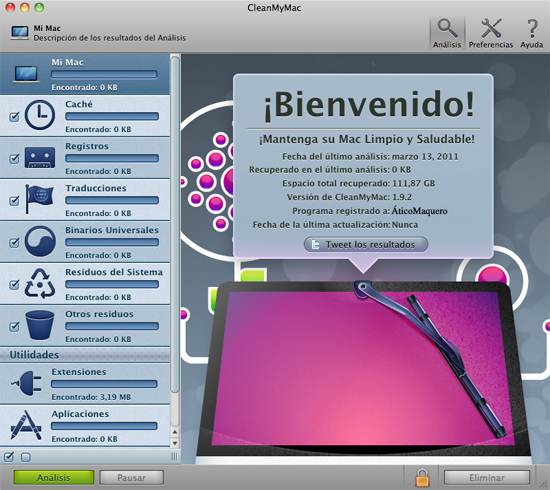Select the Residuos del Sistema recycle icon
The height and width of the screenshot is (490, 550).
pos(40,283)
